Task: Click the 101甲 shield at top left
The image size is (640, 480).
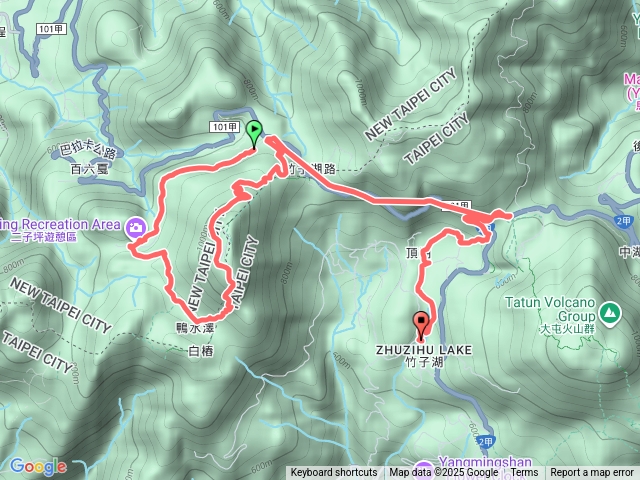Action: click(51, 29)
